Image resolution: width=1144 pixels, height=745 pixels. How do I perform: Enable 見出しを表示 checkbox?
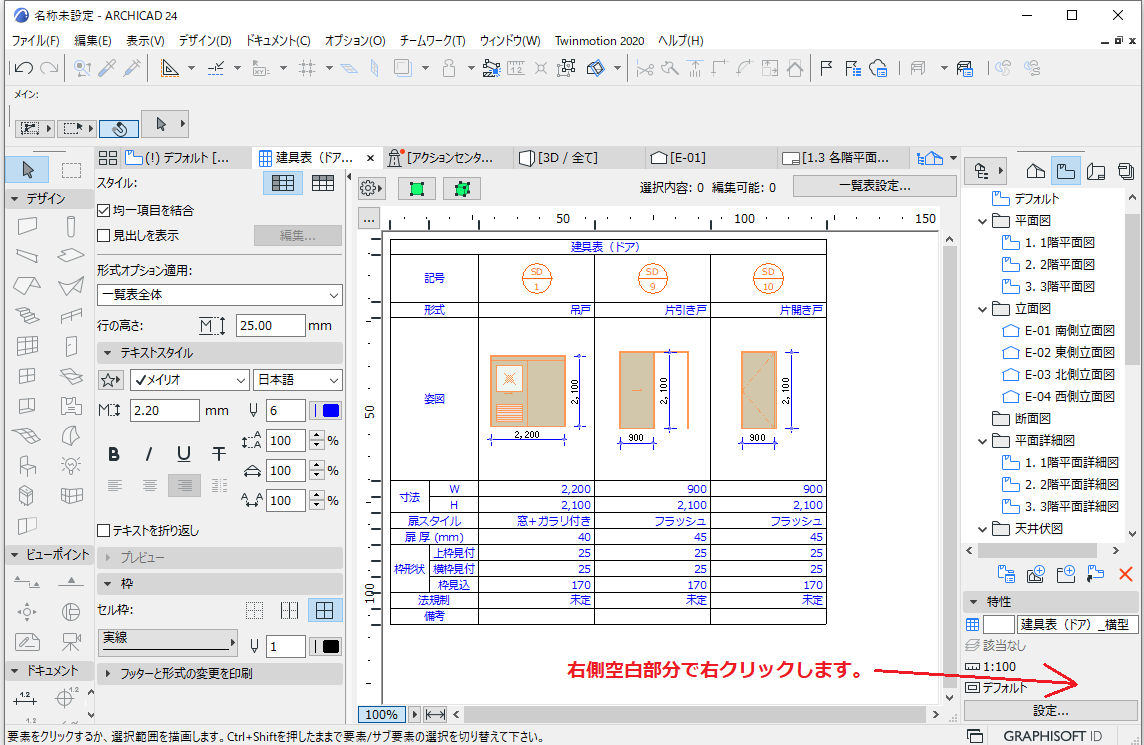click(x=104, y=236)
